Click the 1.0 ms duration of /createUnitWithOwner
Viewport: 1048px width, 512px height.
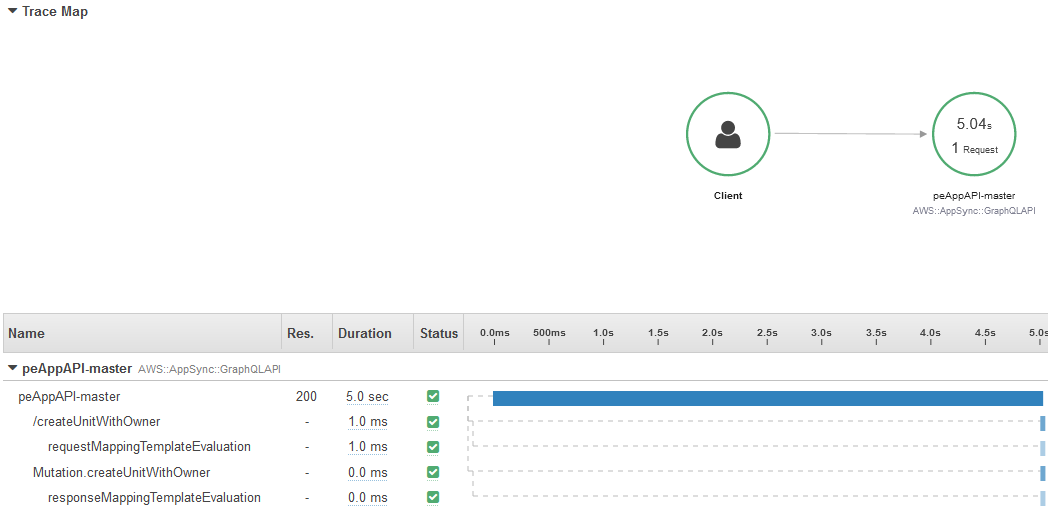(x=368, y=422)
